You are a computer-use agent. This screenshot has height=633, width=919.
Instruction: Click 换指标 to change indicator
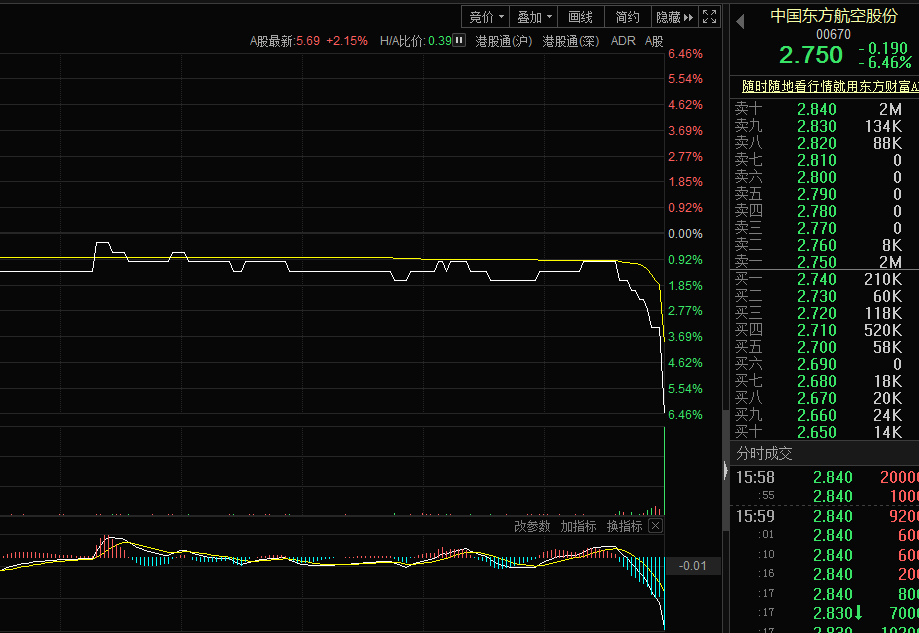pos(624,526)
